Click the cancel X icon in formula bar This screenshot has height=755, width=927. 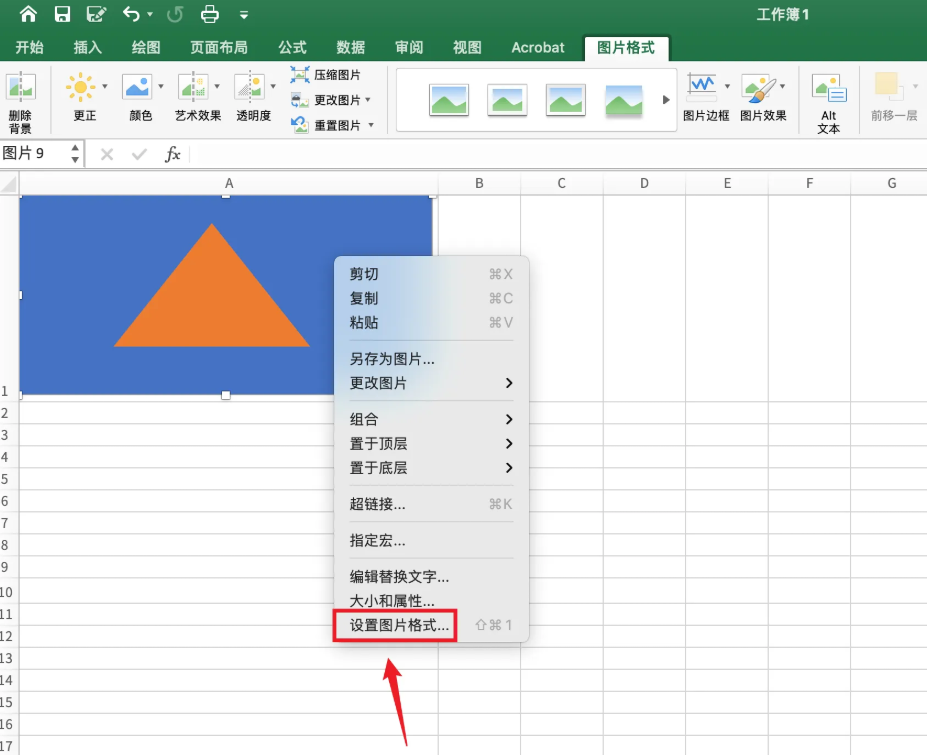[x=107, y=155]
